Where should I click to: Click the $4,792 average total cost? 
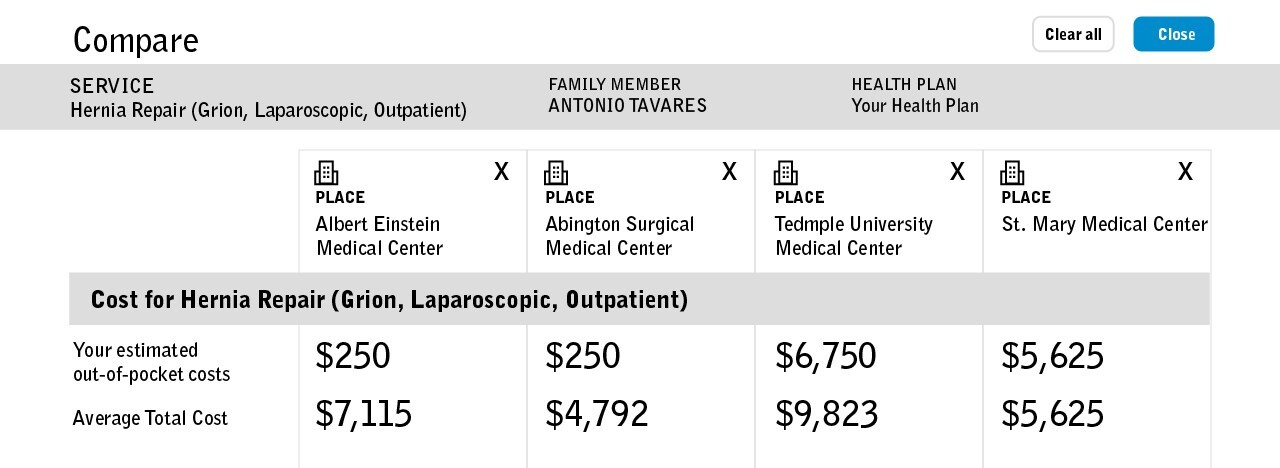(596, 414)
